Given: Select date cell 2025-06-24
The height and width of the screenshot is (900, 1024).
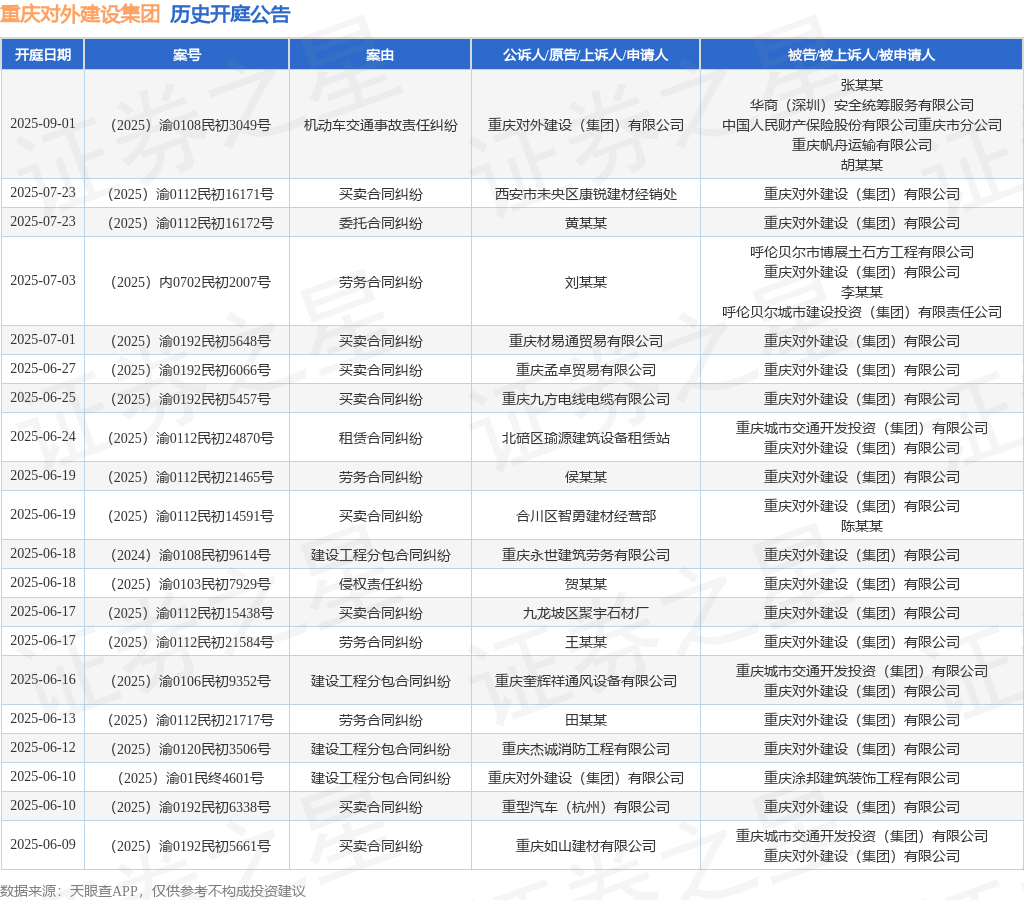Looking at the screenshot, I should (43, 436).
